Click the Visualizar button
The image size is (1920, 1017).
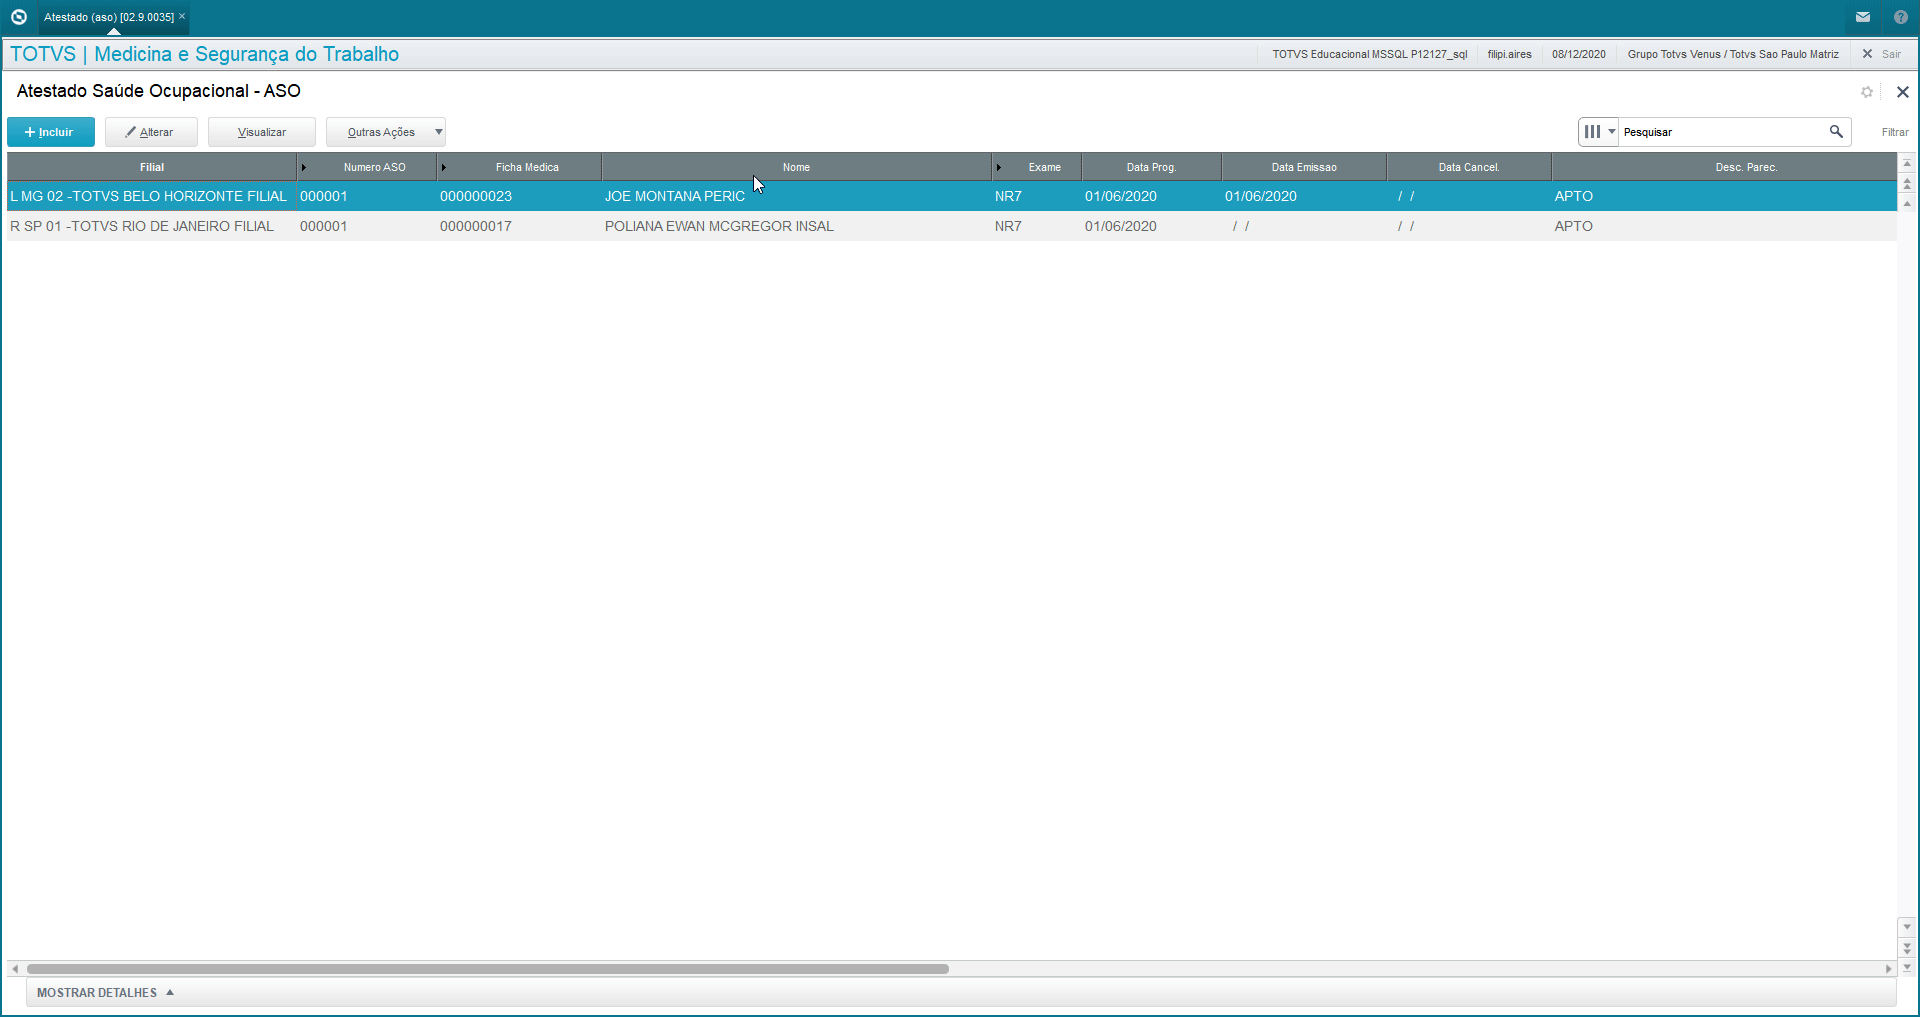point(262,132)
